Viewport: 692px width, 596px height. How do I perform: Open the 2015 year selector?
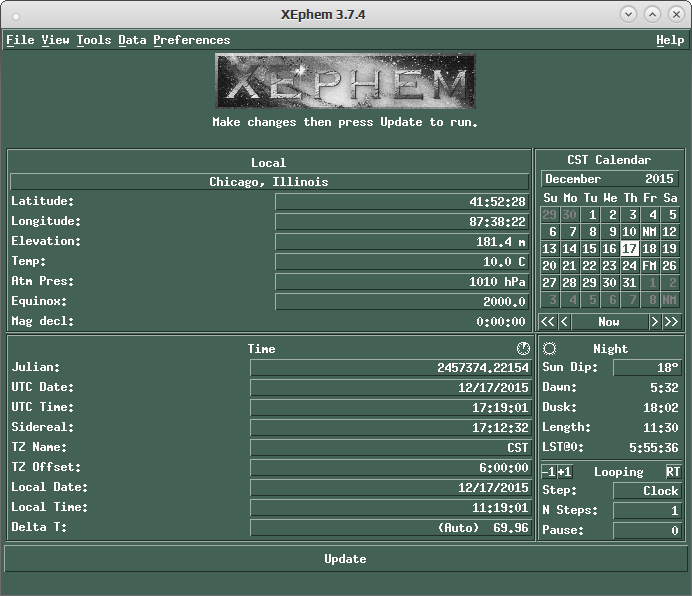(x=659, y=179)
